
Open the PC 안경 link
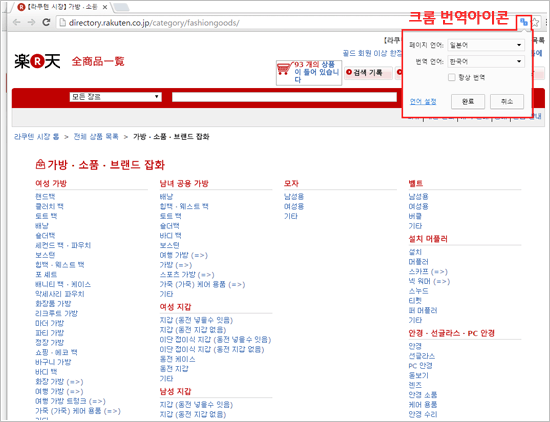(x=420, y=366)
